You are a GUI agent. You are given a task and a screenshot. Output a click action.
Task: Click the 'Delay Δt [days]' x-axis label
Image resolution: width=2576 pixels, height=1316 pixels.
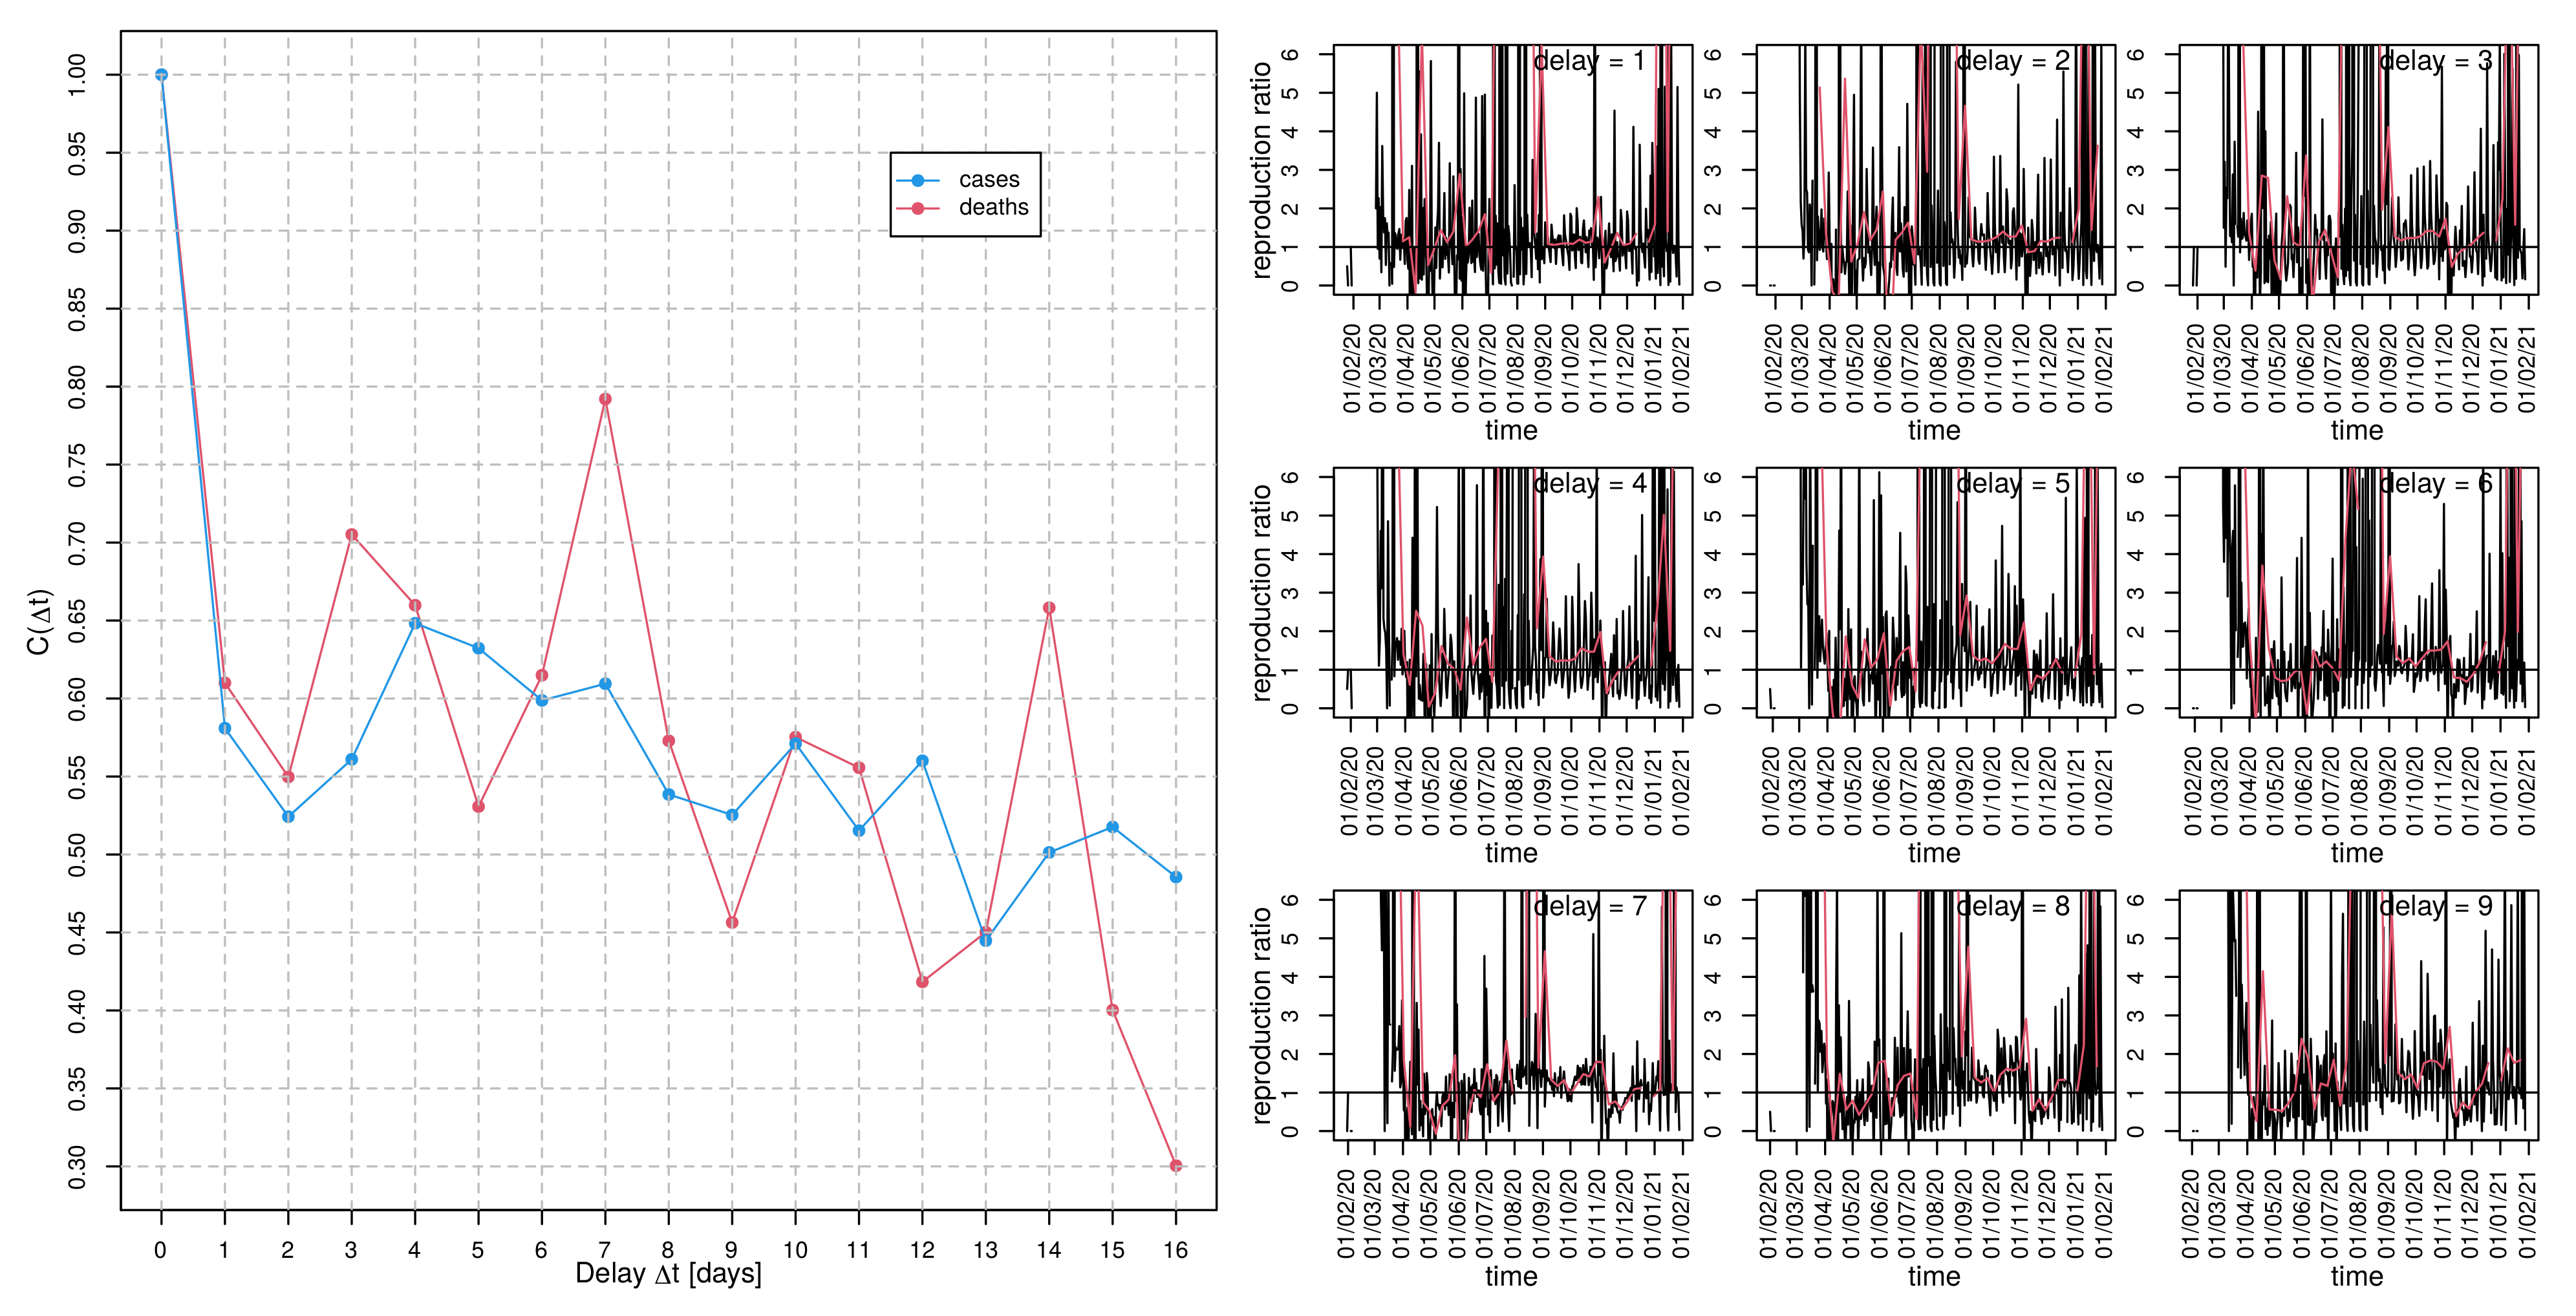click(668, 1274)
